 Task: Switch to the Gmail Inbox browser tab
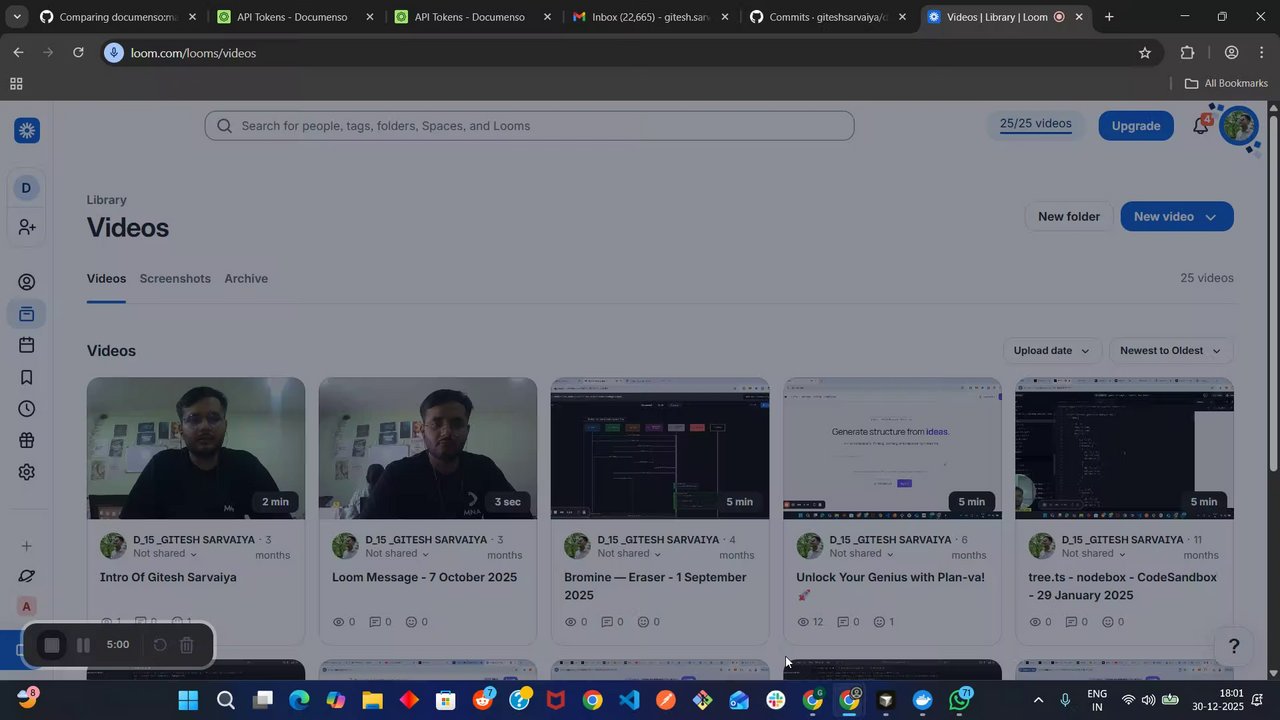click(651, 17)
